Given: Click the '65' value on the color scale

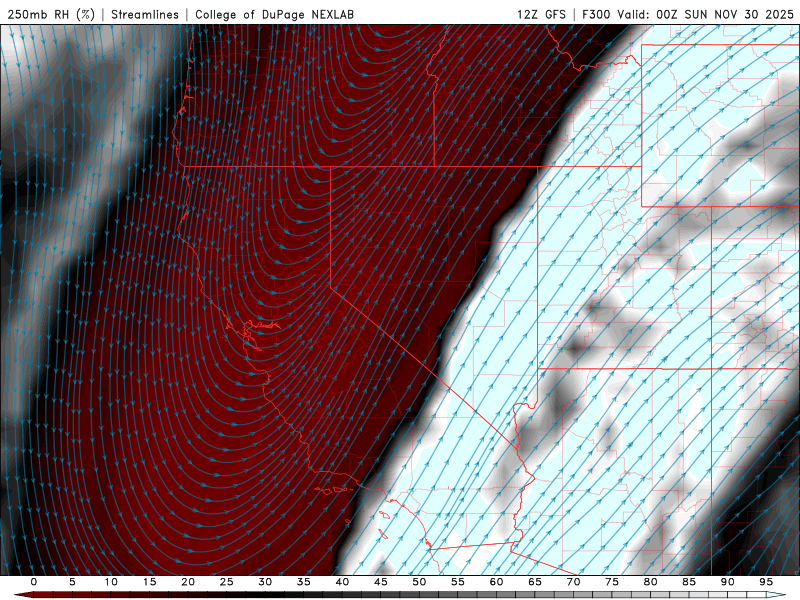Looking at the screenshot, I should [x=535, y=582].
